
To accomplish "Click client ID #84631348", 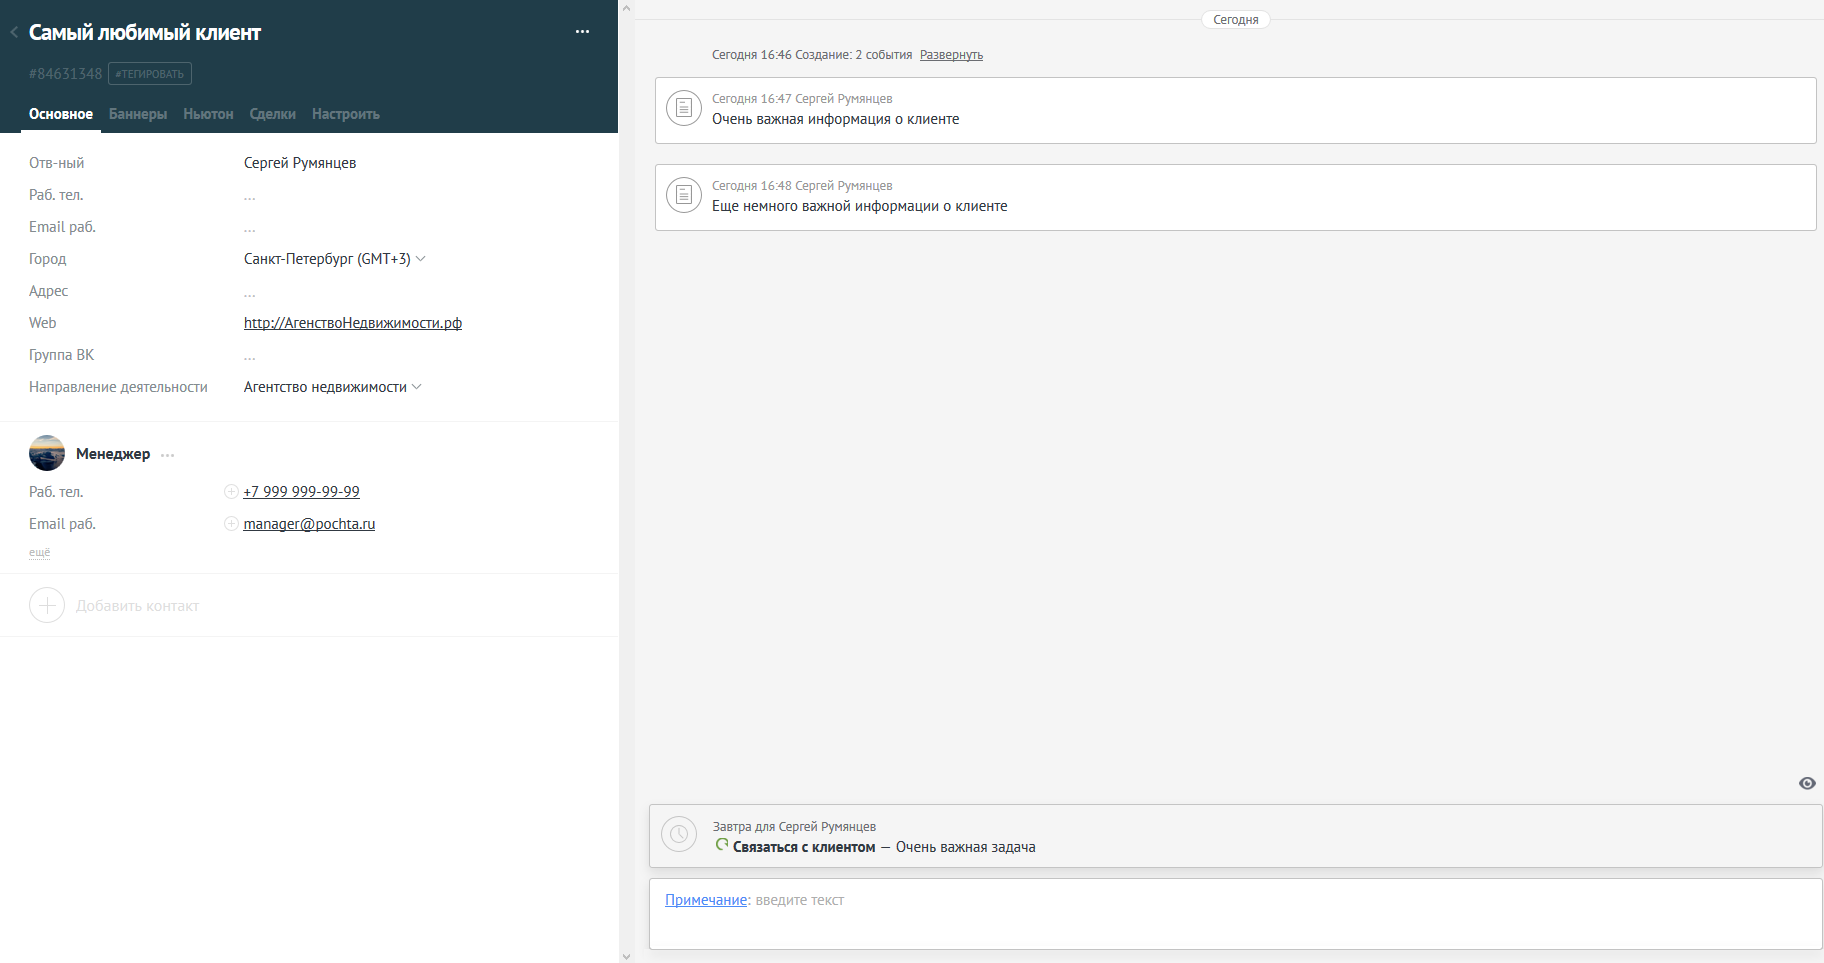I will click(65, 74).
